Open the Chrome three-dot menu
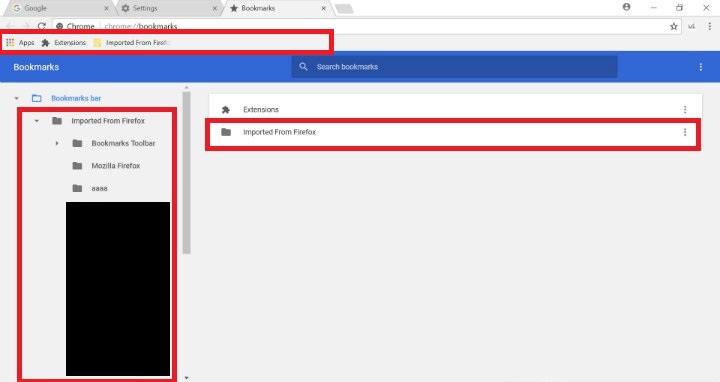 point(709,27)
